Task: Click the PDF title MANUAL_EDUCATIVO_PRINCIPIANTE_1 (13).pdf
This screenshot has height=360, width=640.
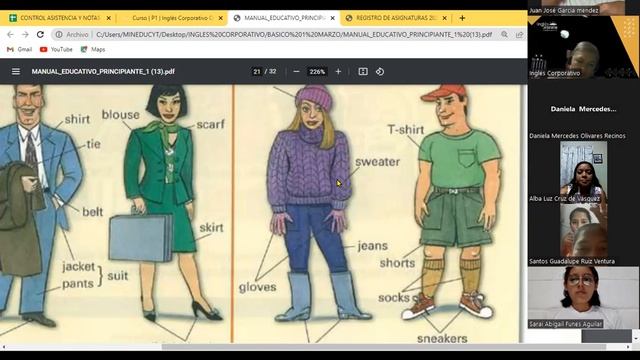Action: [103, 71]
